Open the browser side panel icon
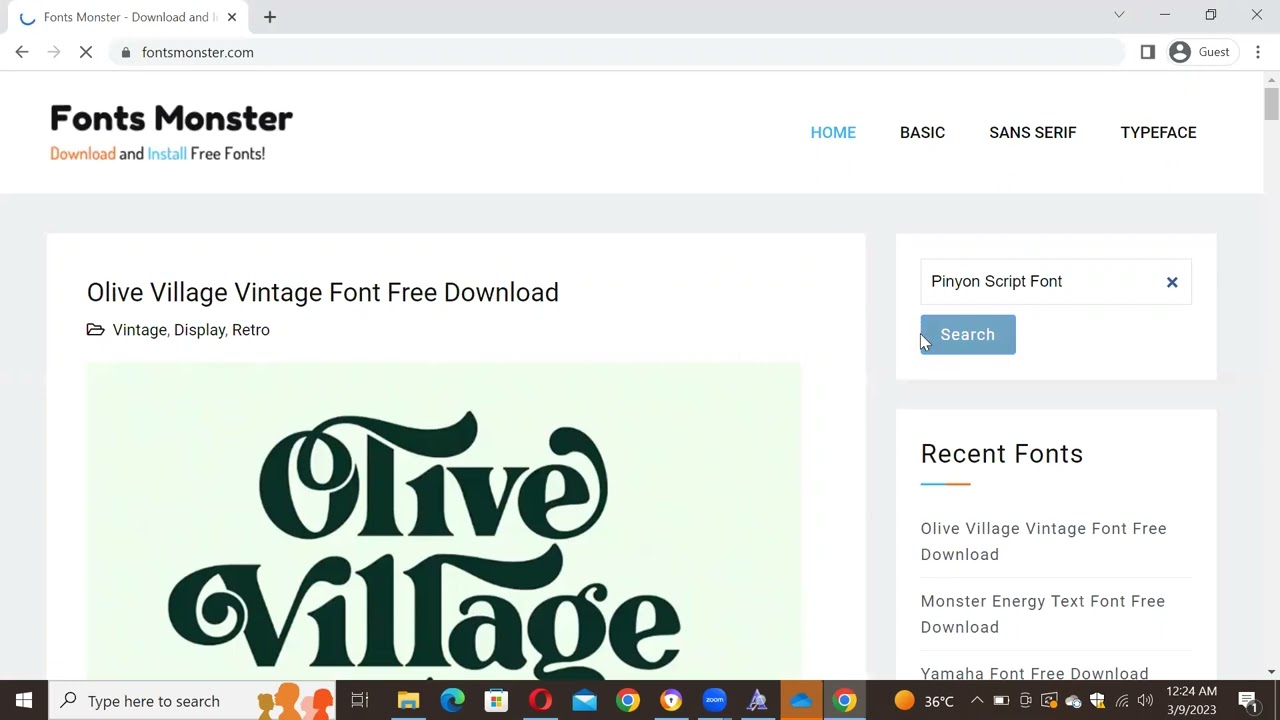Screen dimensions: 1280x720 tap(1148, 52)
